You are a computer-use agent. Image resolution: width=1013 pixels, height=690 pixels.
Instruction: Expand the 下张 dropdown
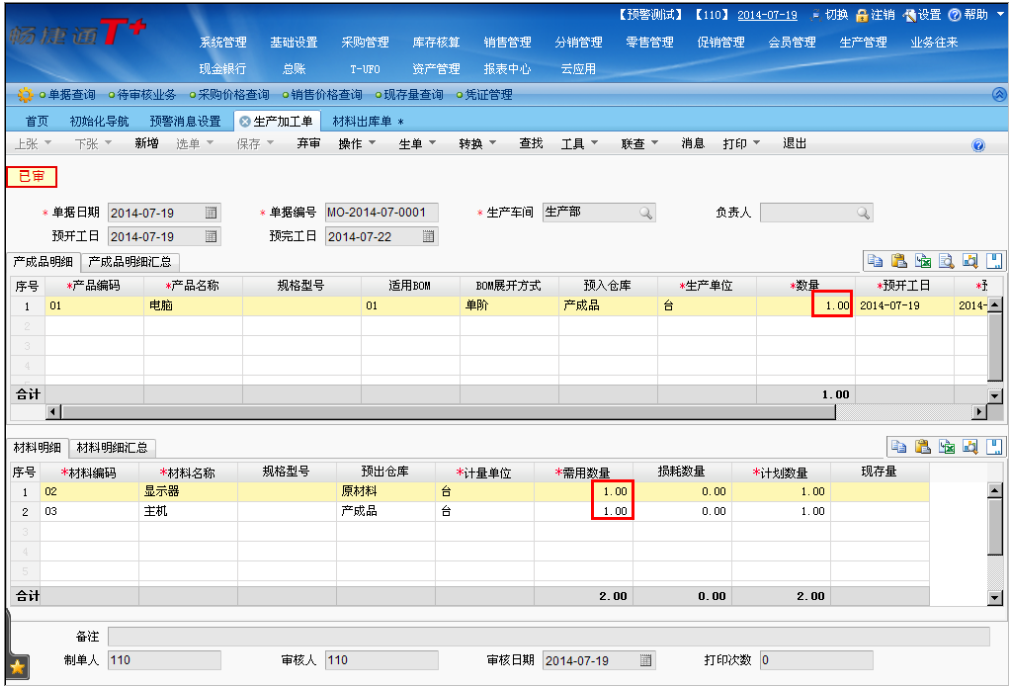(108, 143)
